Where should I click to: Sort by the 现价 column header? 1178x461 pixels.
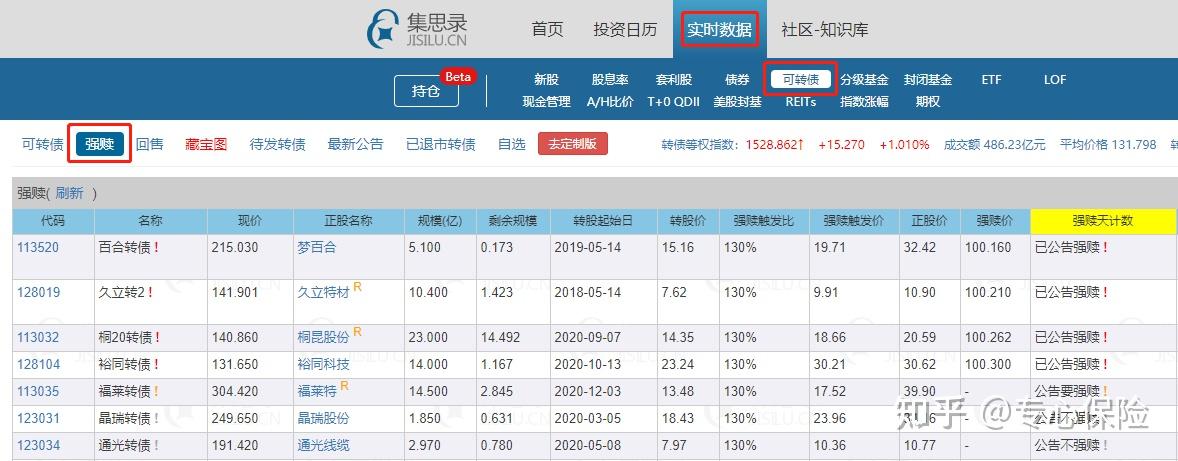(x=249, y=221)
